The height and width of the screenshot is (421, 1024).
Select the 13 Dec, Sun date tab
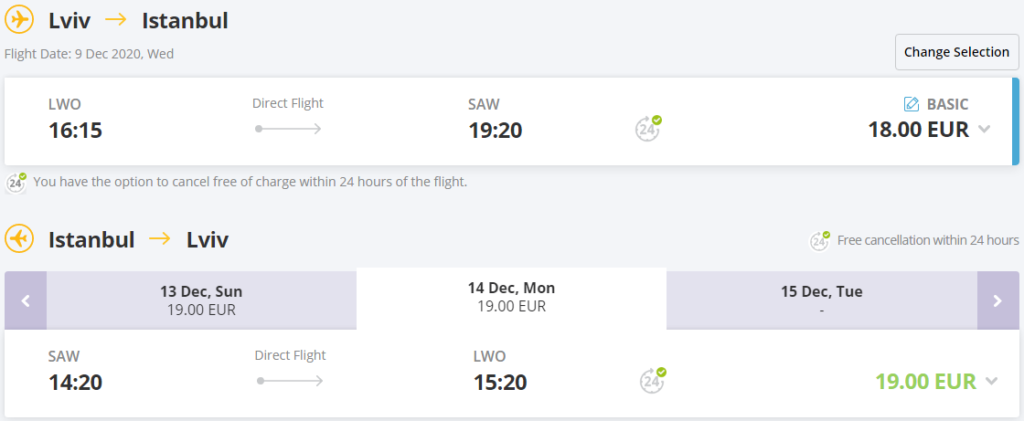point(201,300)
